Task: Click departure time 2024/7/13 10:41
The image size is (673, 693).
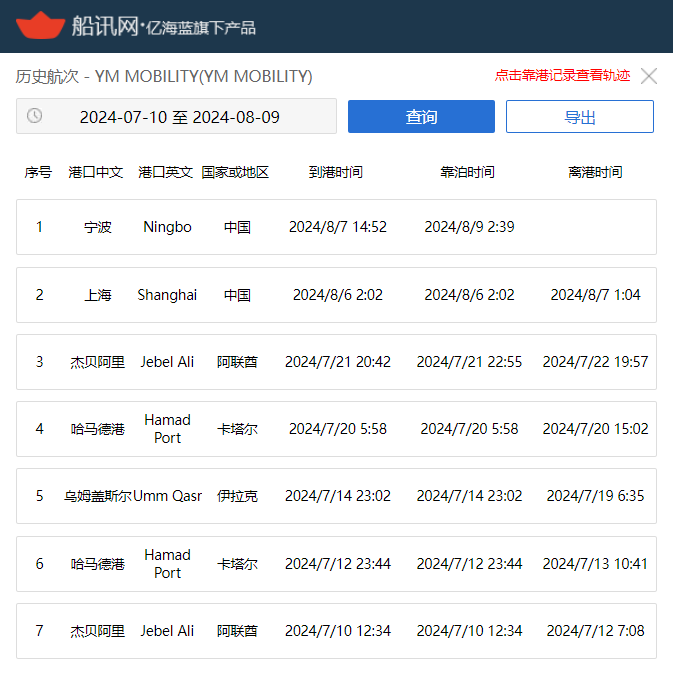Action: point(595,564)
